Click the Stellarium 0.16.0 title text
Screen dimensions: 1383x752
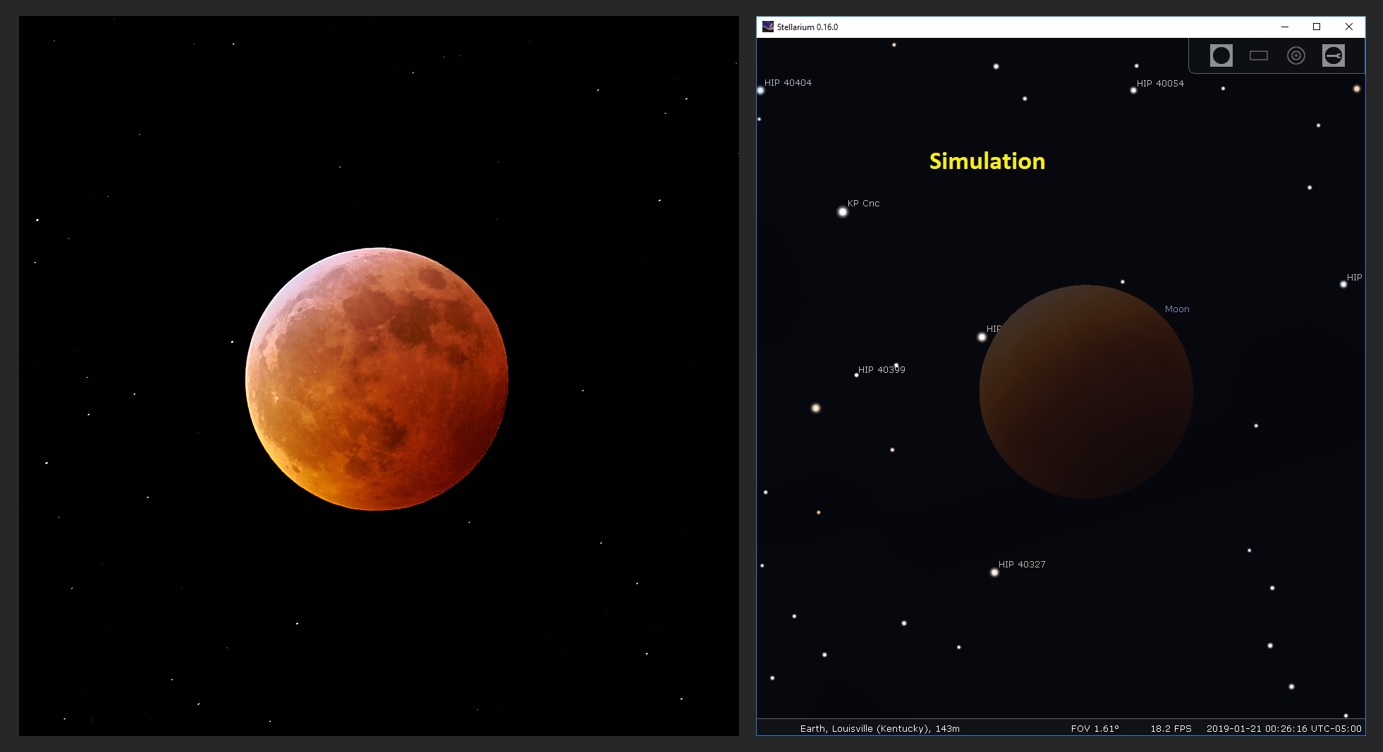pos(807,27)
